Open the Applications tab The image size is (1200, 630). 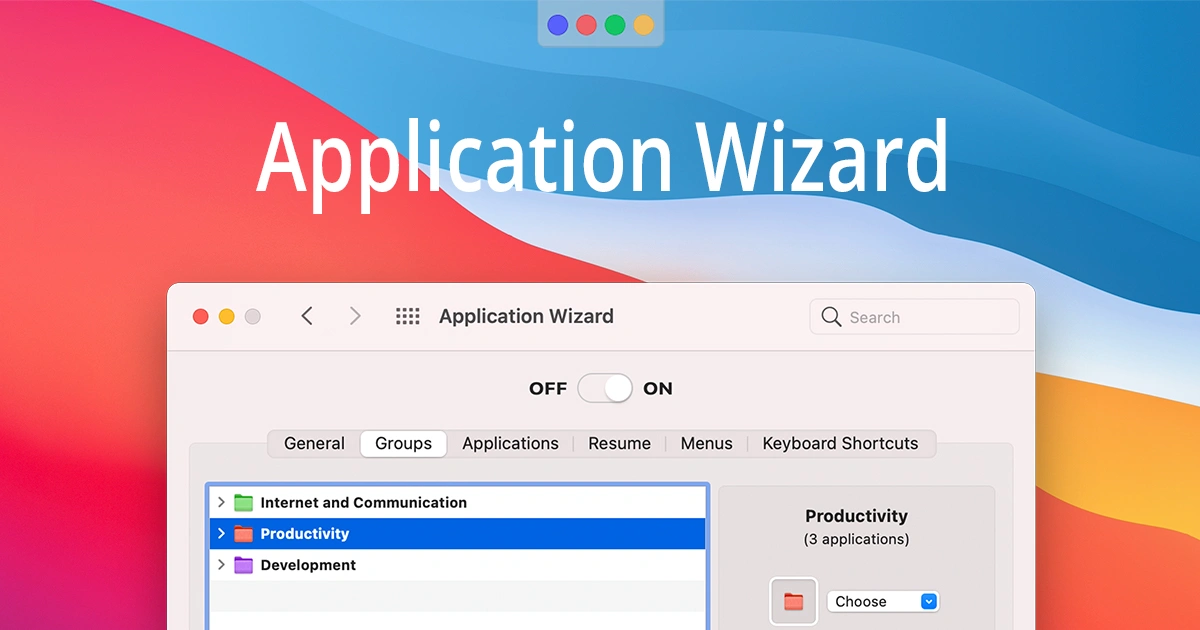coord(510,443)
